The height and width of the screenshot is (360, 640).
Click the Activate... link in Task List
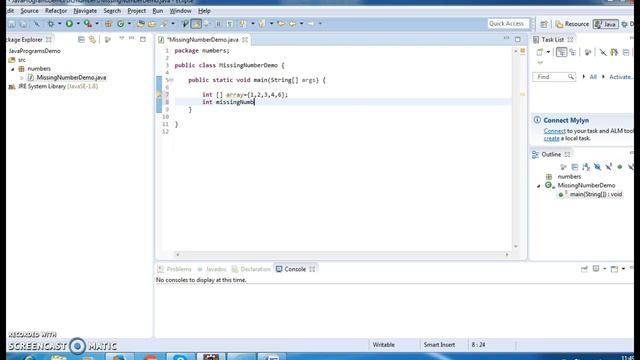click(621, 77)
